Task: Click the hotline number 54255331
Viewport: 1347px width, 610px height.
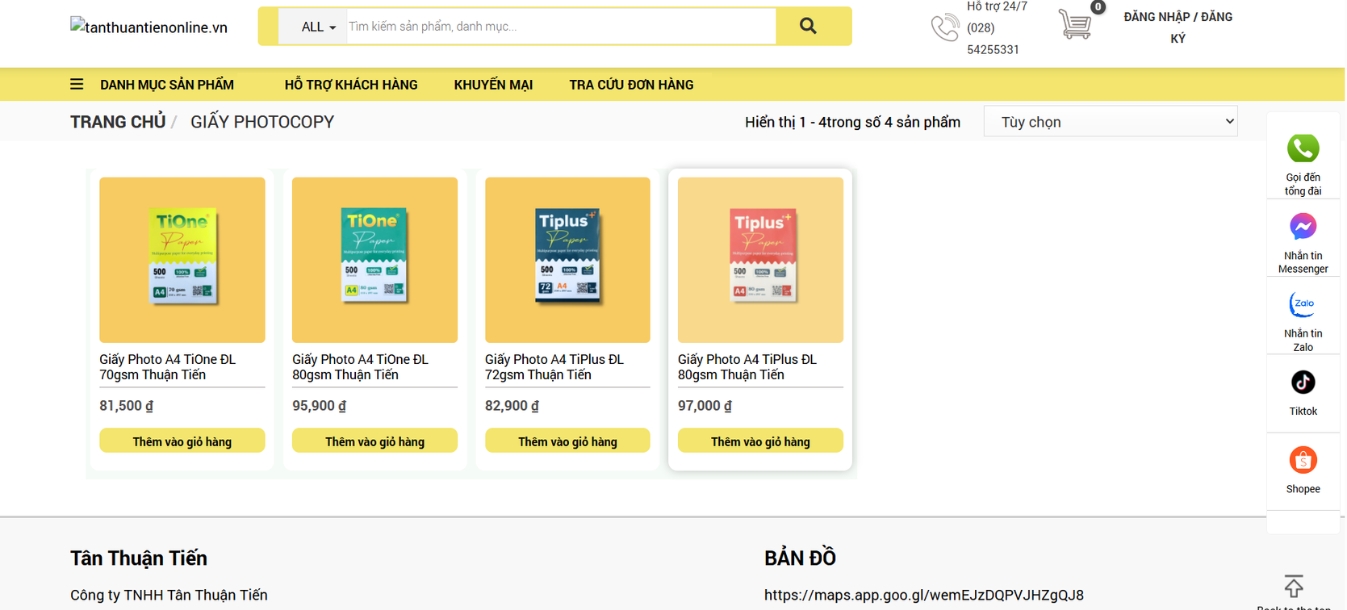Action: (993, 49)
